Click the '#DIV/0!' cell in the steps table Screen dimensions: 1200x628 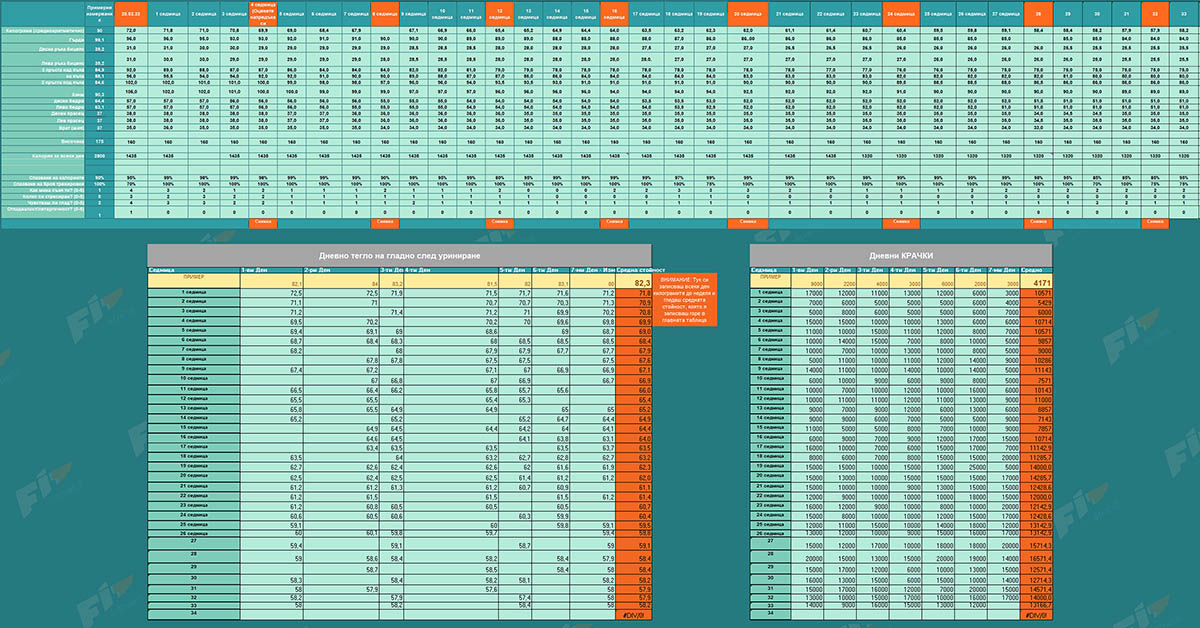(1035, 614)
